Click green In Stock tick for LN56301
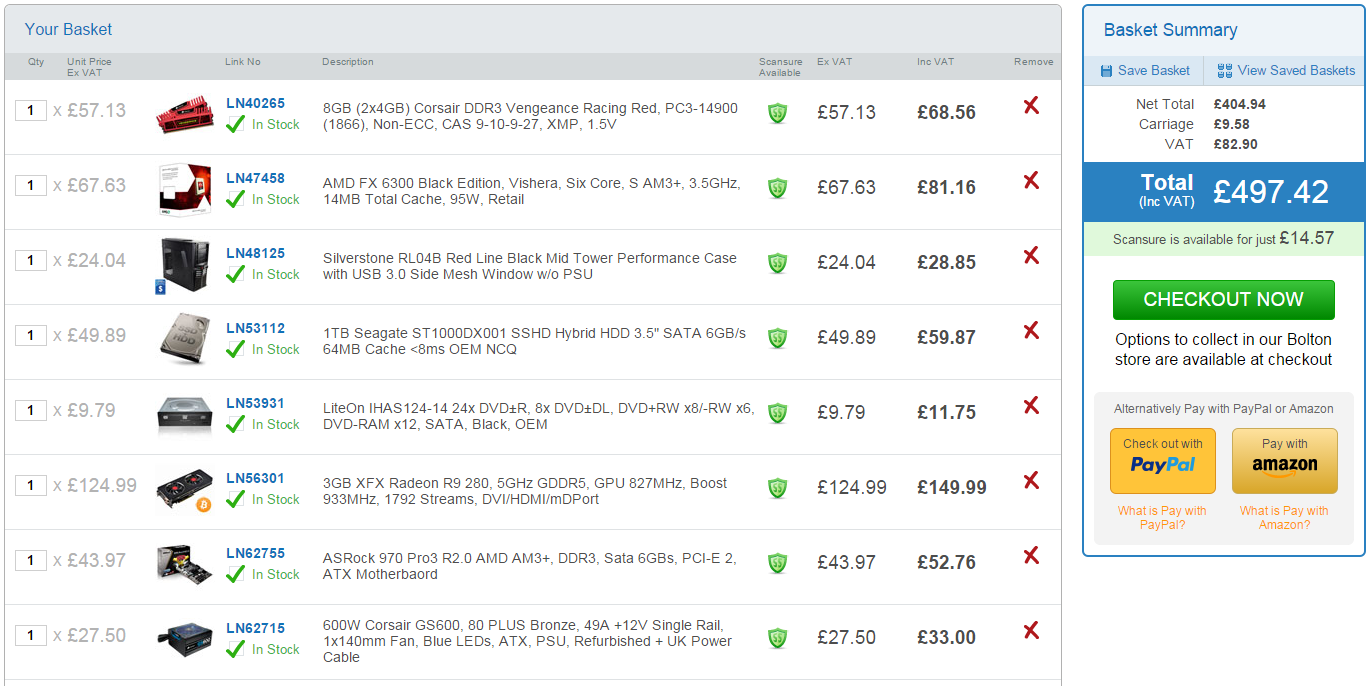 coord(235,499)
